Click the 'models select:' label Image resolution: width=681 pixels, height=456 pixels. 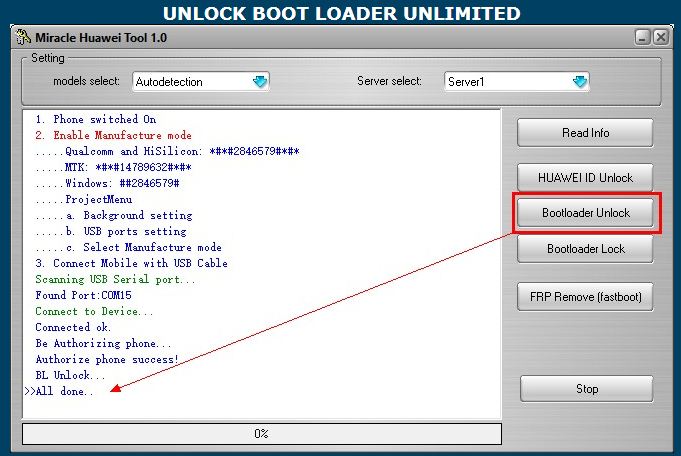[x=86, y=81]
